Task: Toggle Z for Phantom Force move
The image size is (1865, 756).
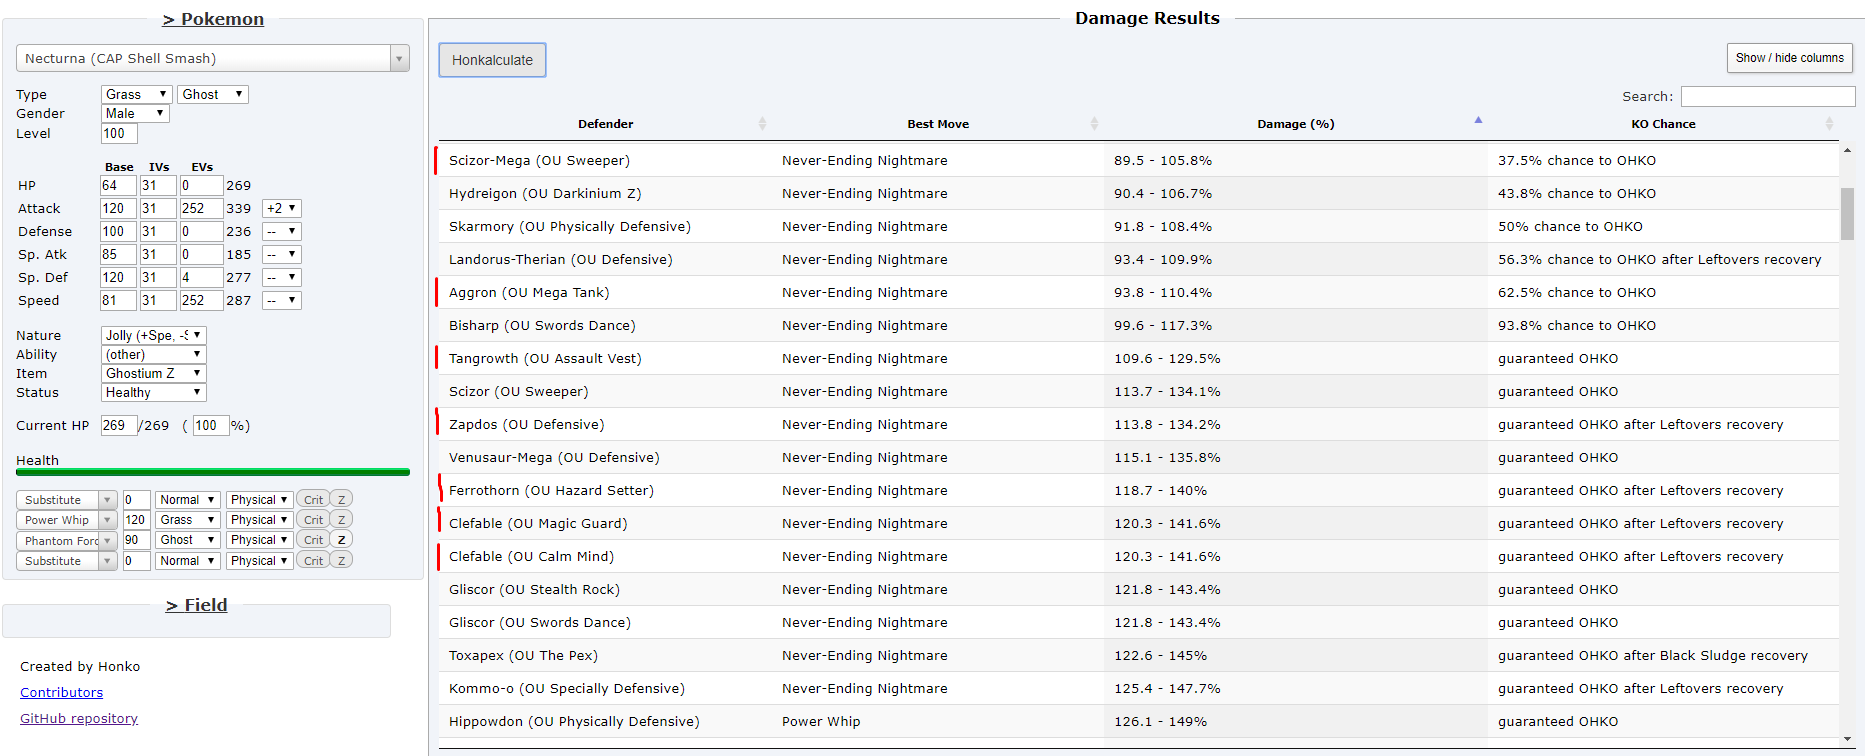Action: pyautogui.click(x=341, y=540)
